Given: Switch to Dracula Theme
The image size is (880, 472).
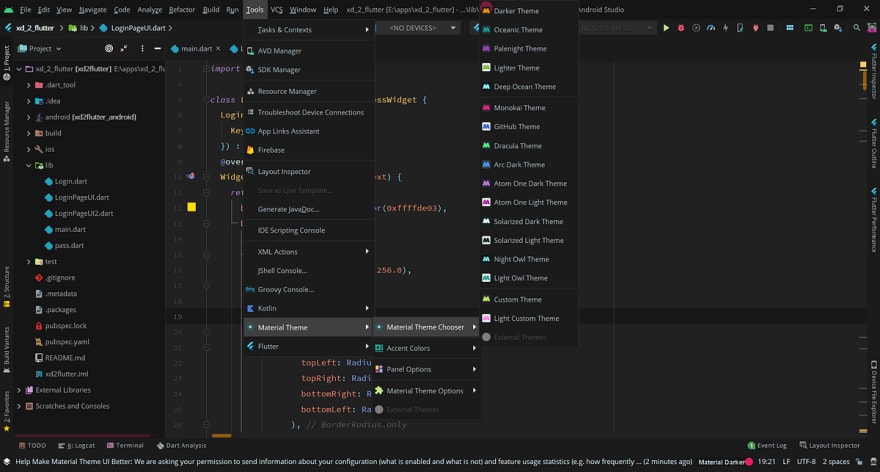Looking at the screenshot, I should tap(529, 146).
